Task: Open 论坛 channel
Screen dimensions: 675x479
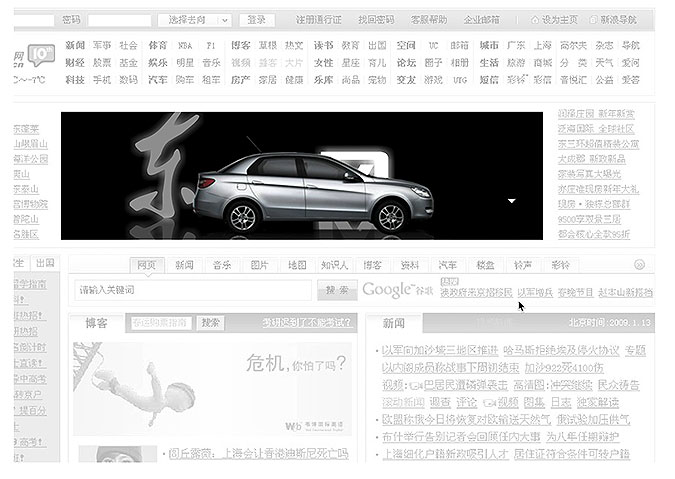Action: pyautogui.click(x=406, y=63)
